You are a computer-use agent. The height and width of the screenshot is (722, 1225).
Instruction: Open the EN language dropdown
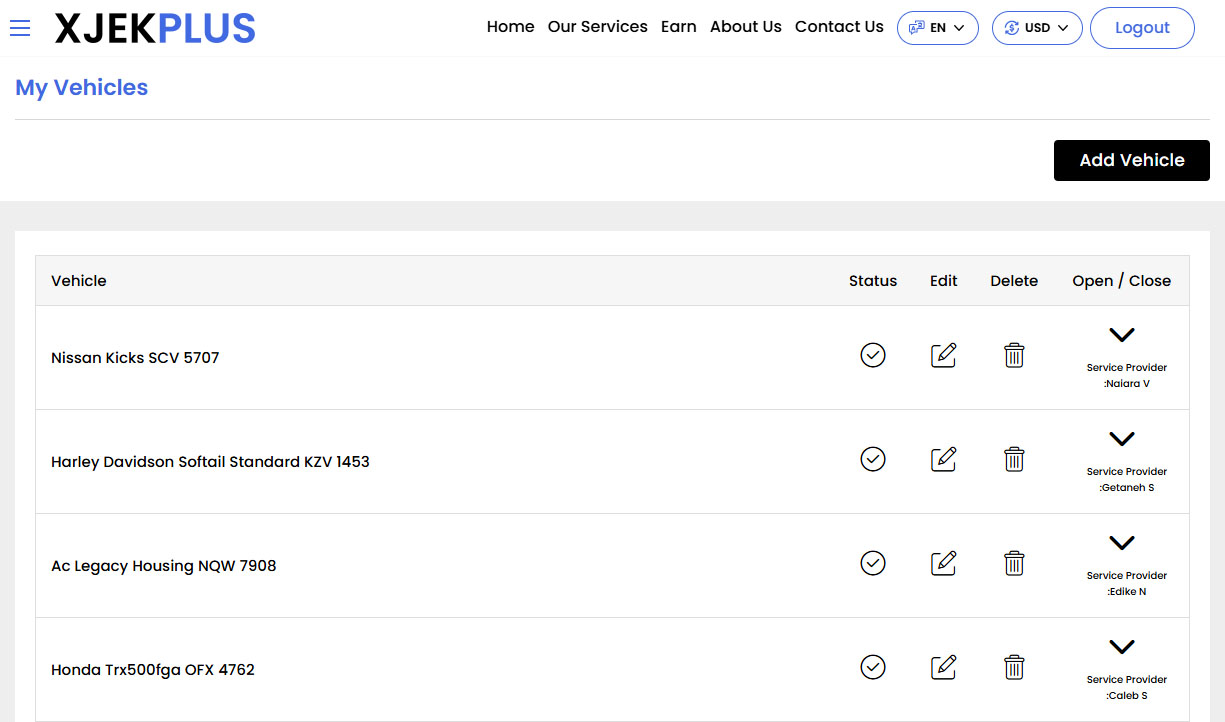[937, 28]
